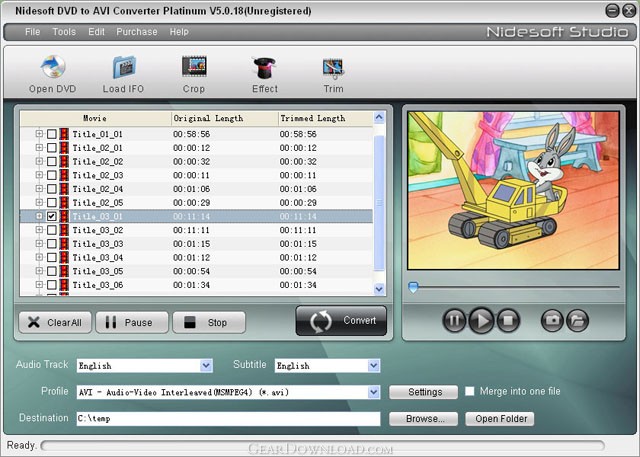This screenshot has width=640, height=457.
Task: Open profile Settings
Action: coord(424,392)
